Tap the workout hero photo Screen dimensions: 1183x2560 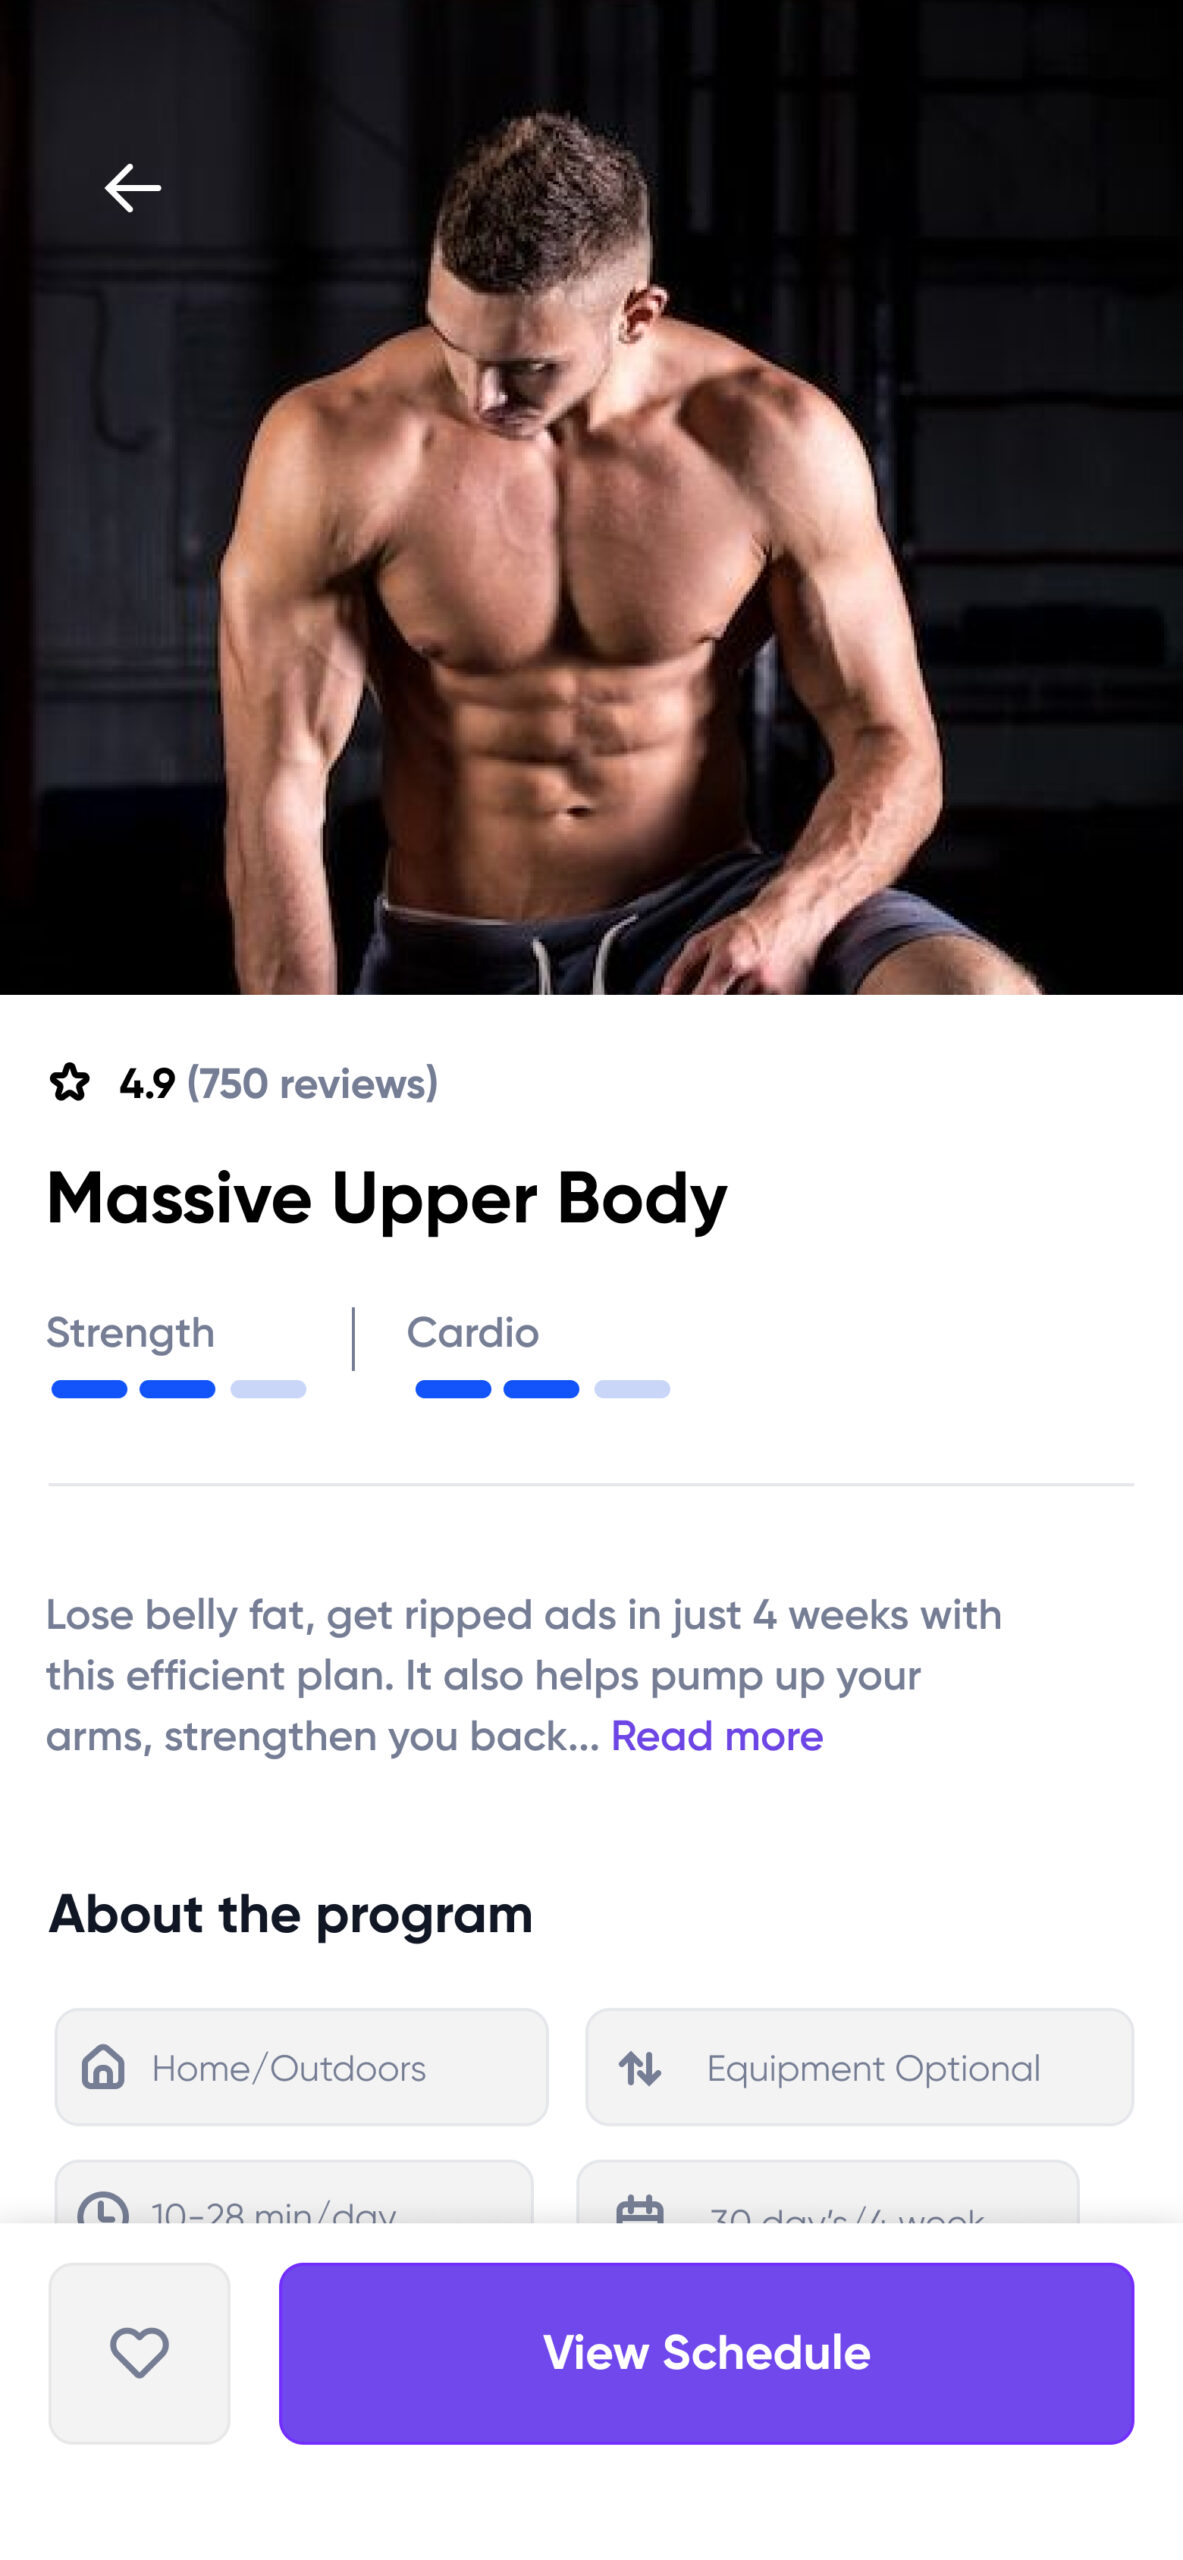pyautogui.click(x=591, y=497)
